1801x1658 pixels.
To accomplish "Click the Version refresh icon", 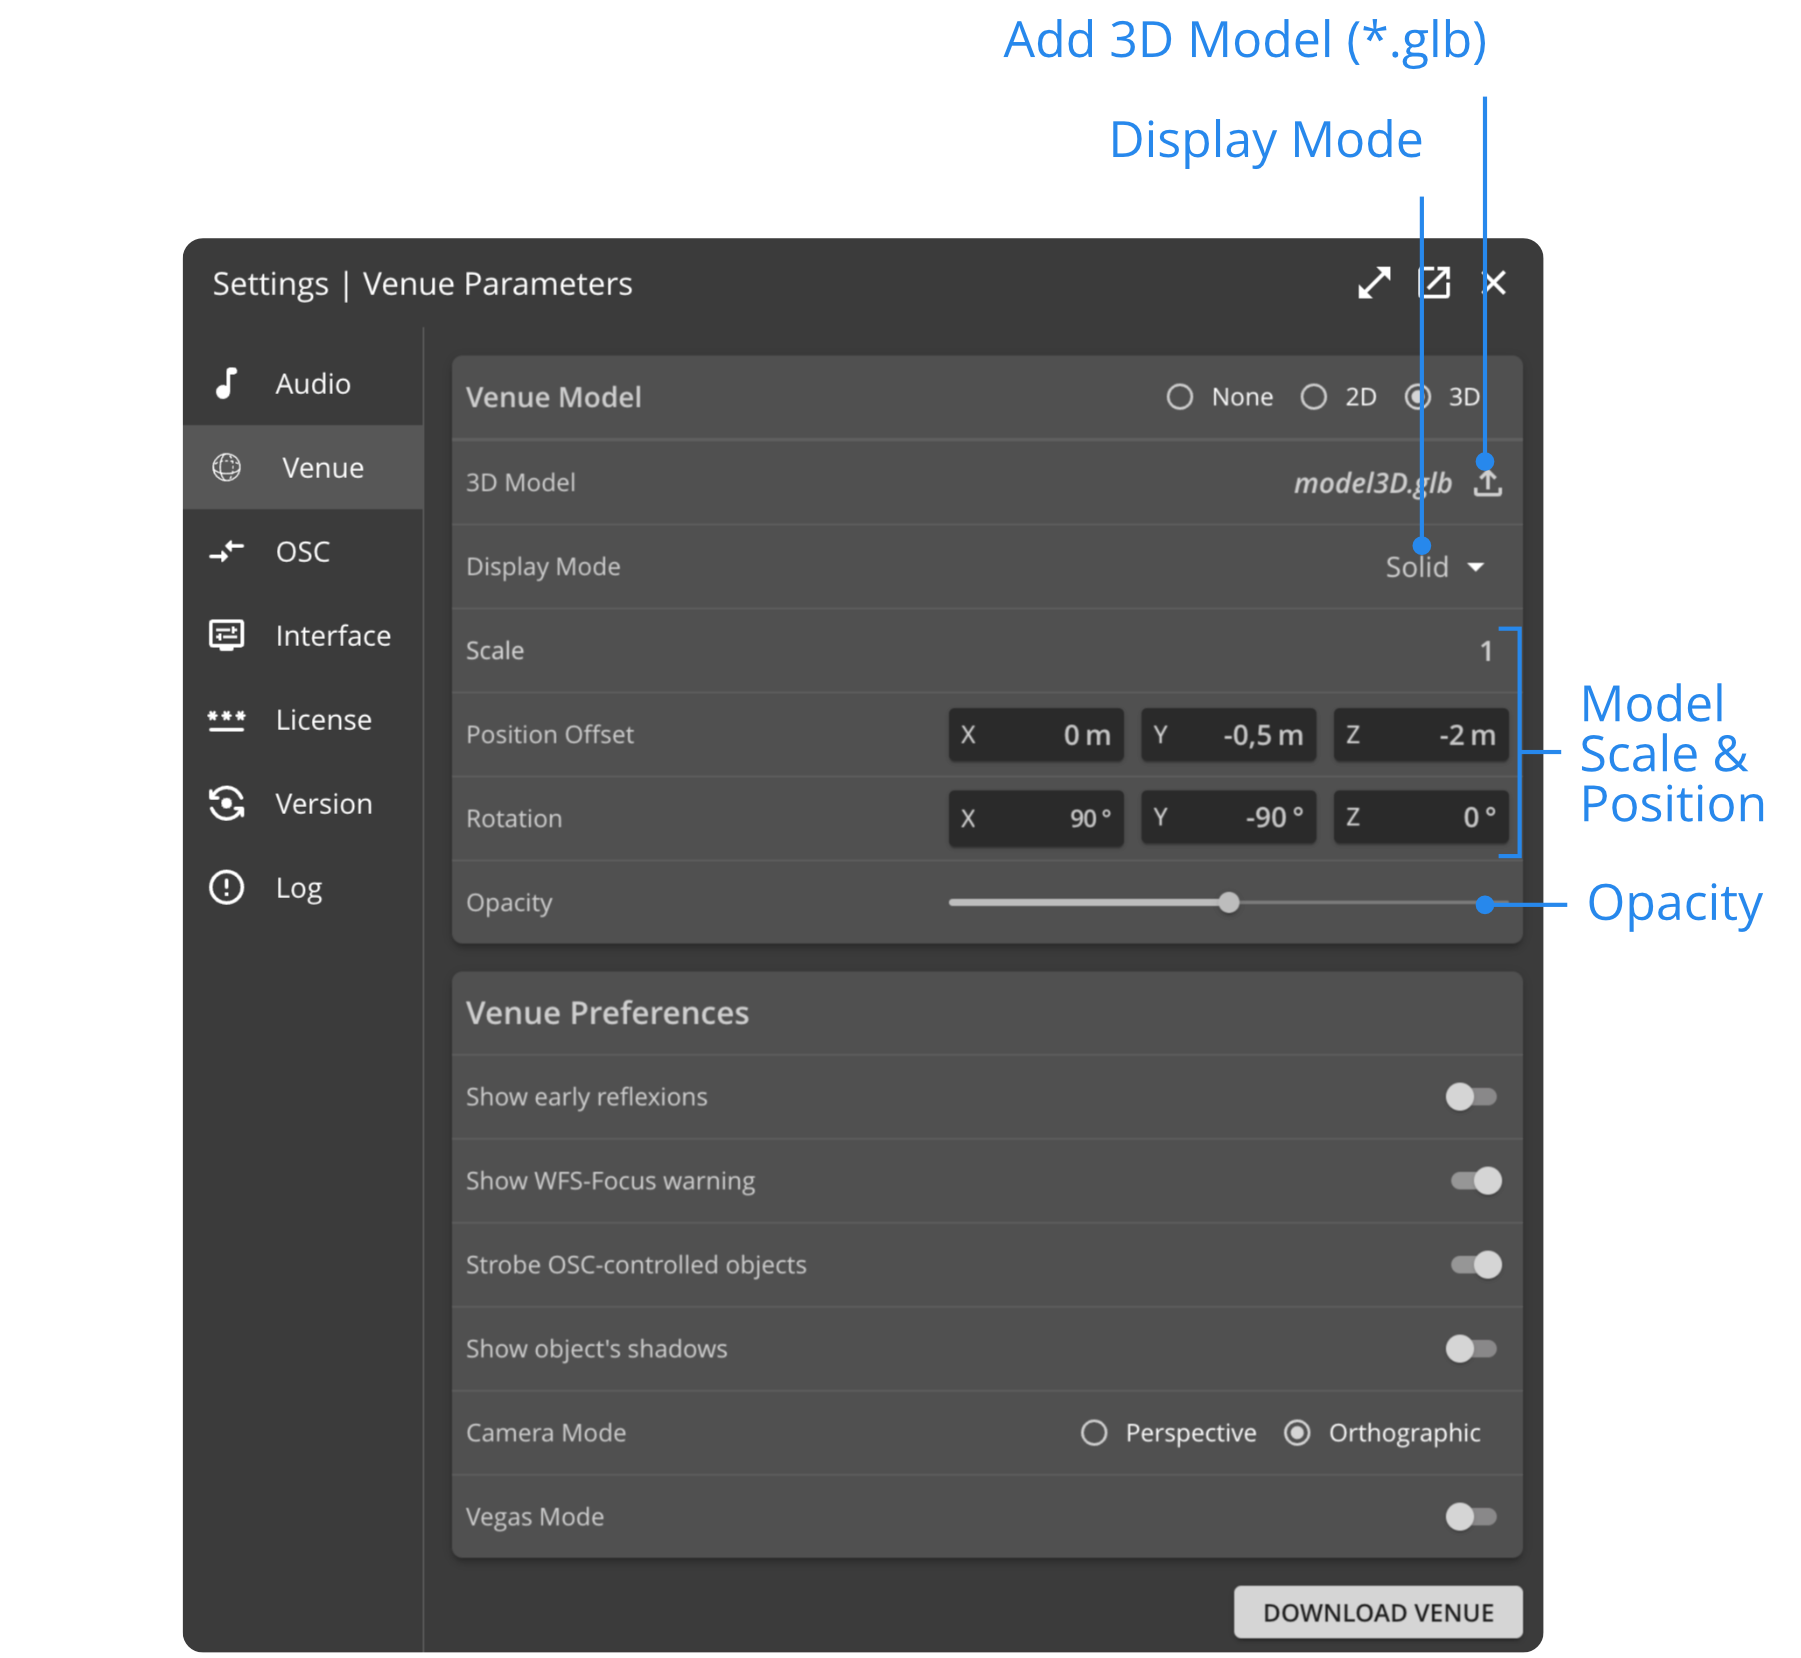I will pos(227,803).
